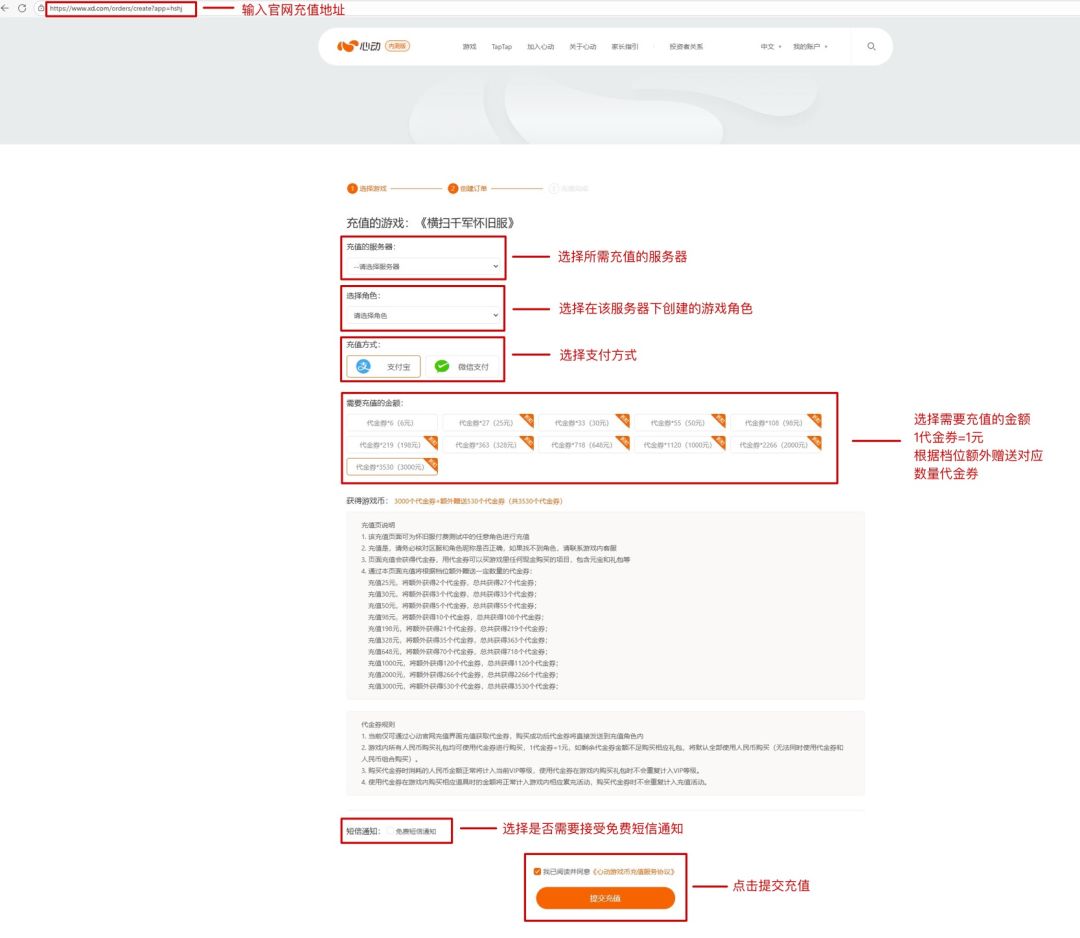Choose amount 代金券*27 (25元)
Viewport: 1080px width, 938px height.
(x=487, y=423)
